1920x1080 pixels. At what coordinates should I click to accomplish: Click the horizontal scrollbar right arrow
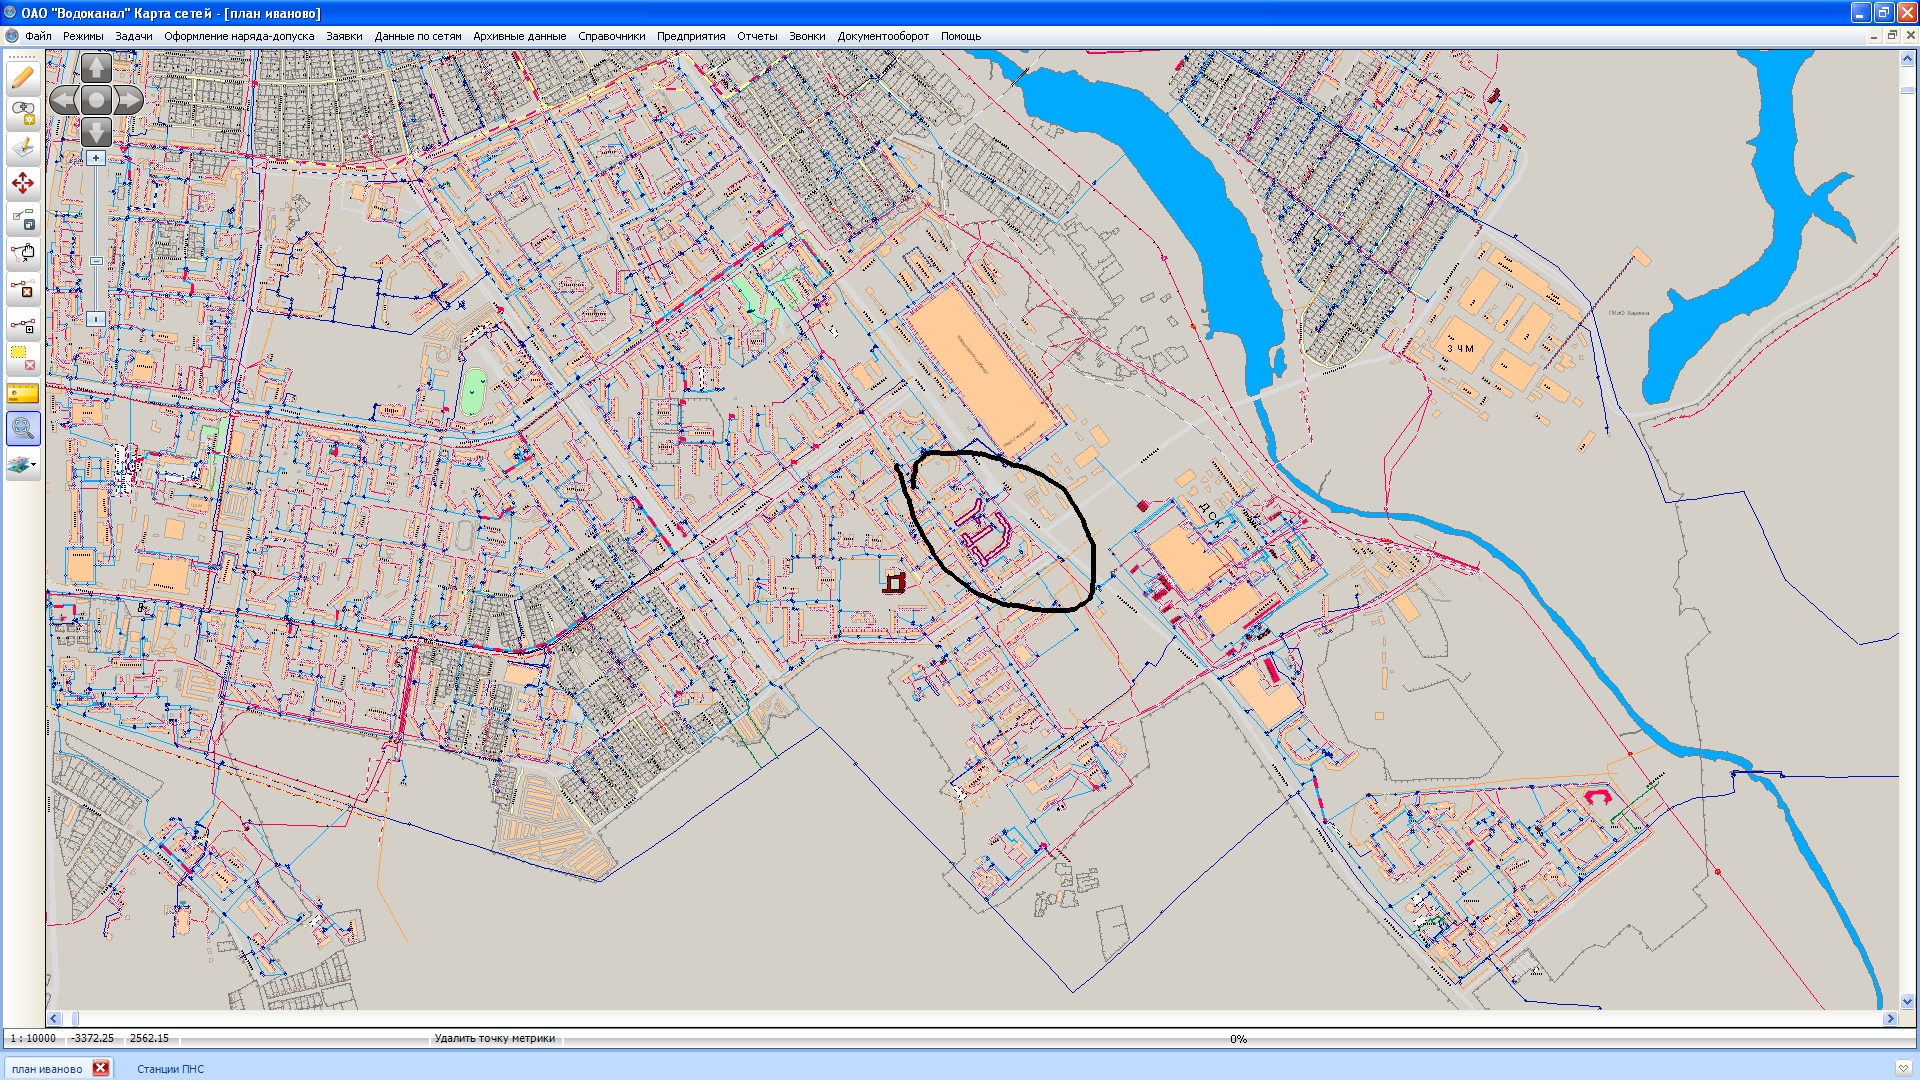(x=1890, y=1018)
